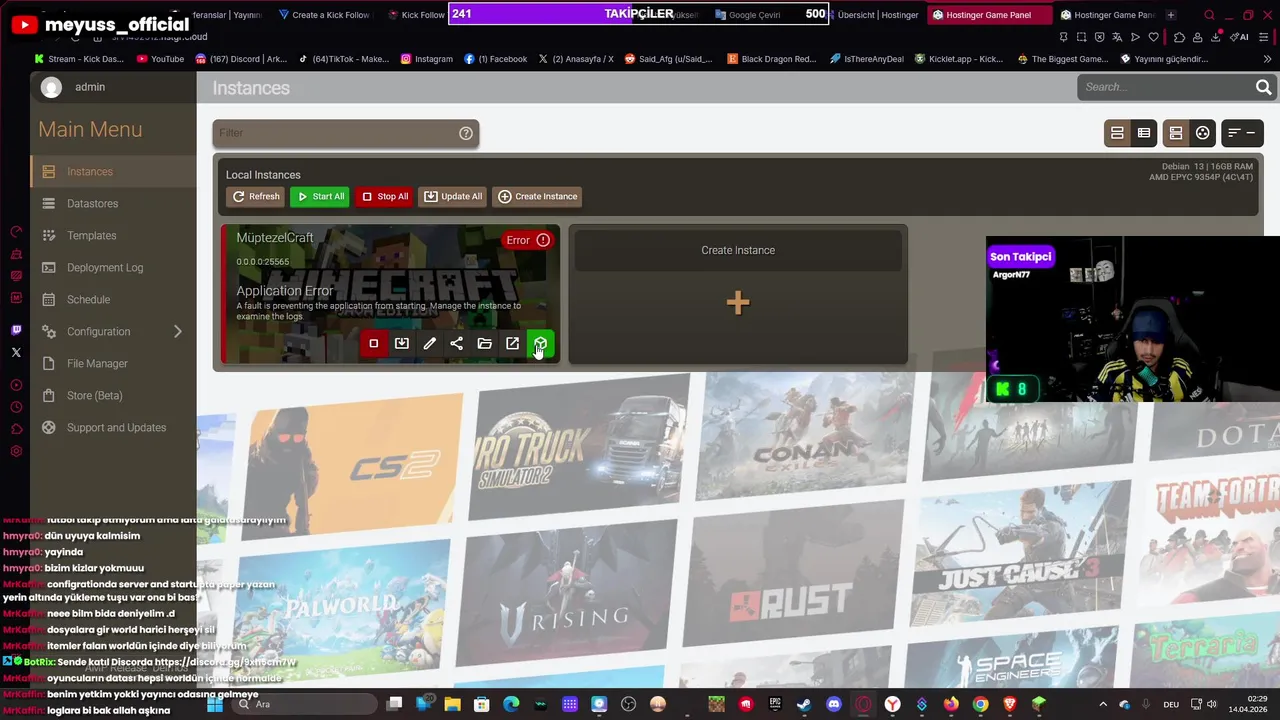The height and width of the screenshot is (720, 1280).
Task: Open Microsoft Edge from the taskbar
Action: click(511, 704)
